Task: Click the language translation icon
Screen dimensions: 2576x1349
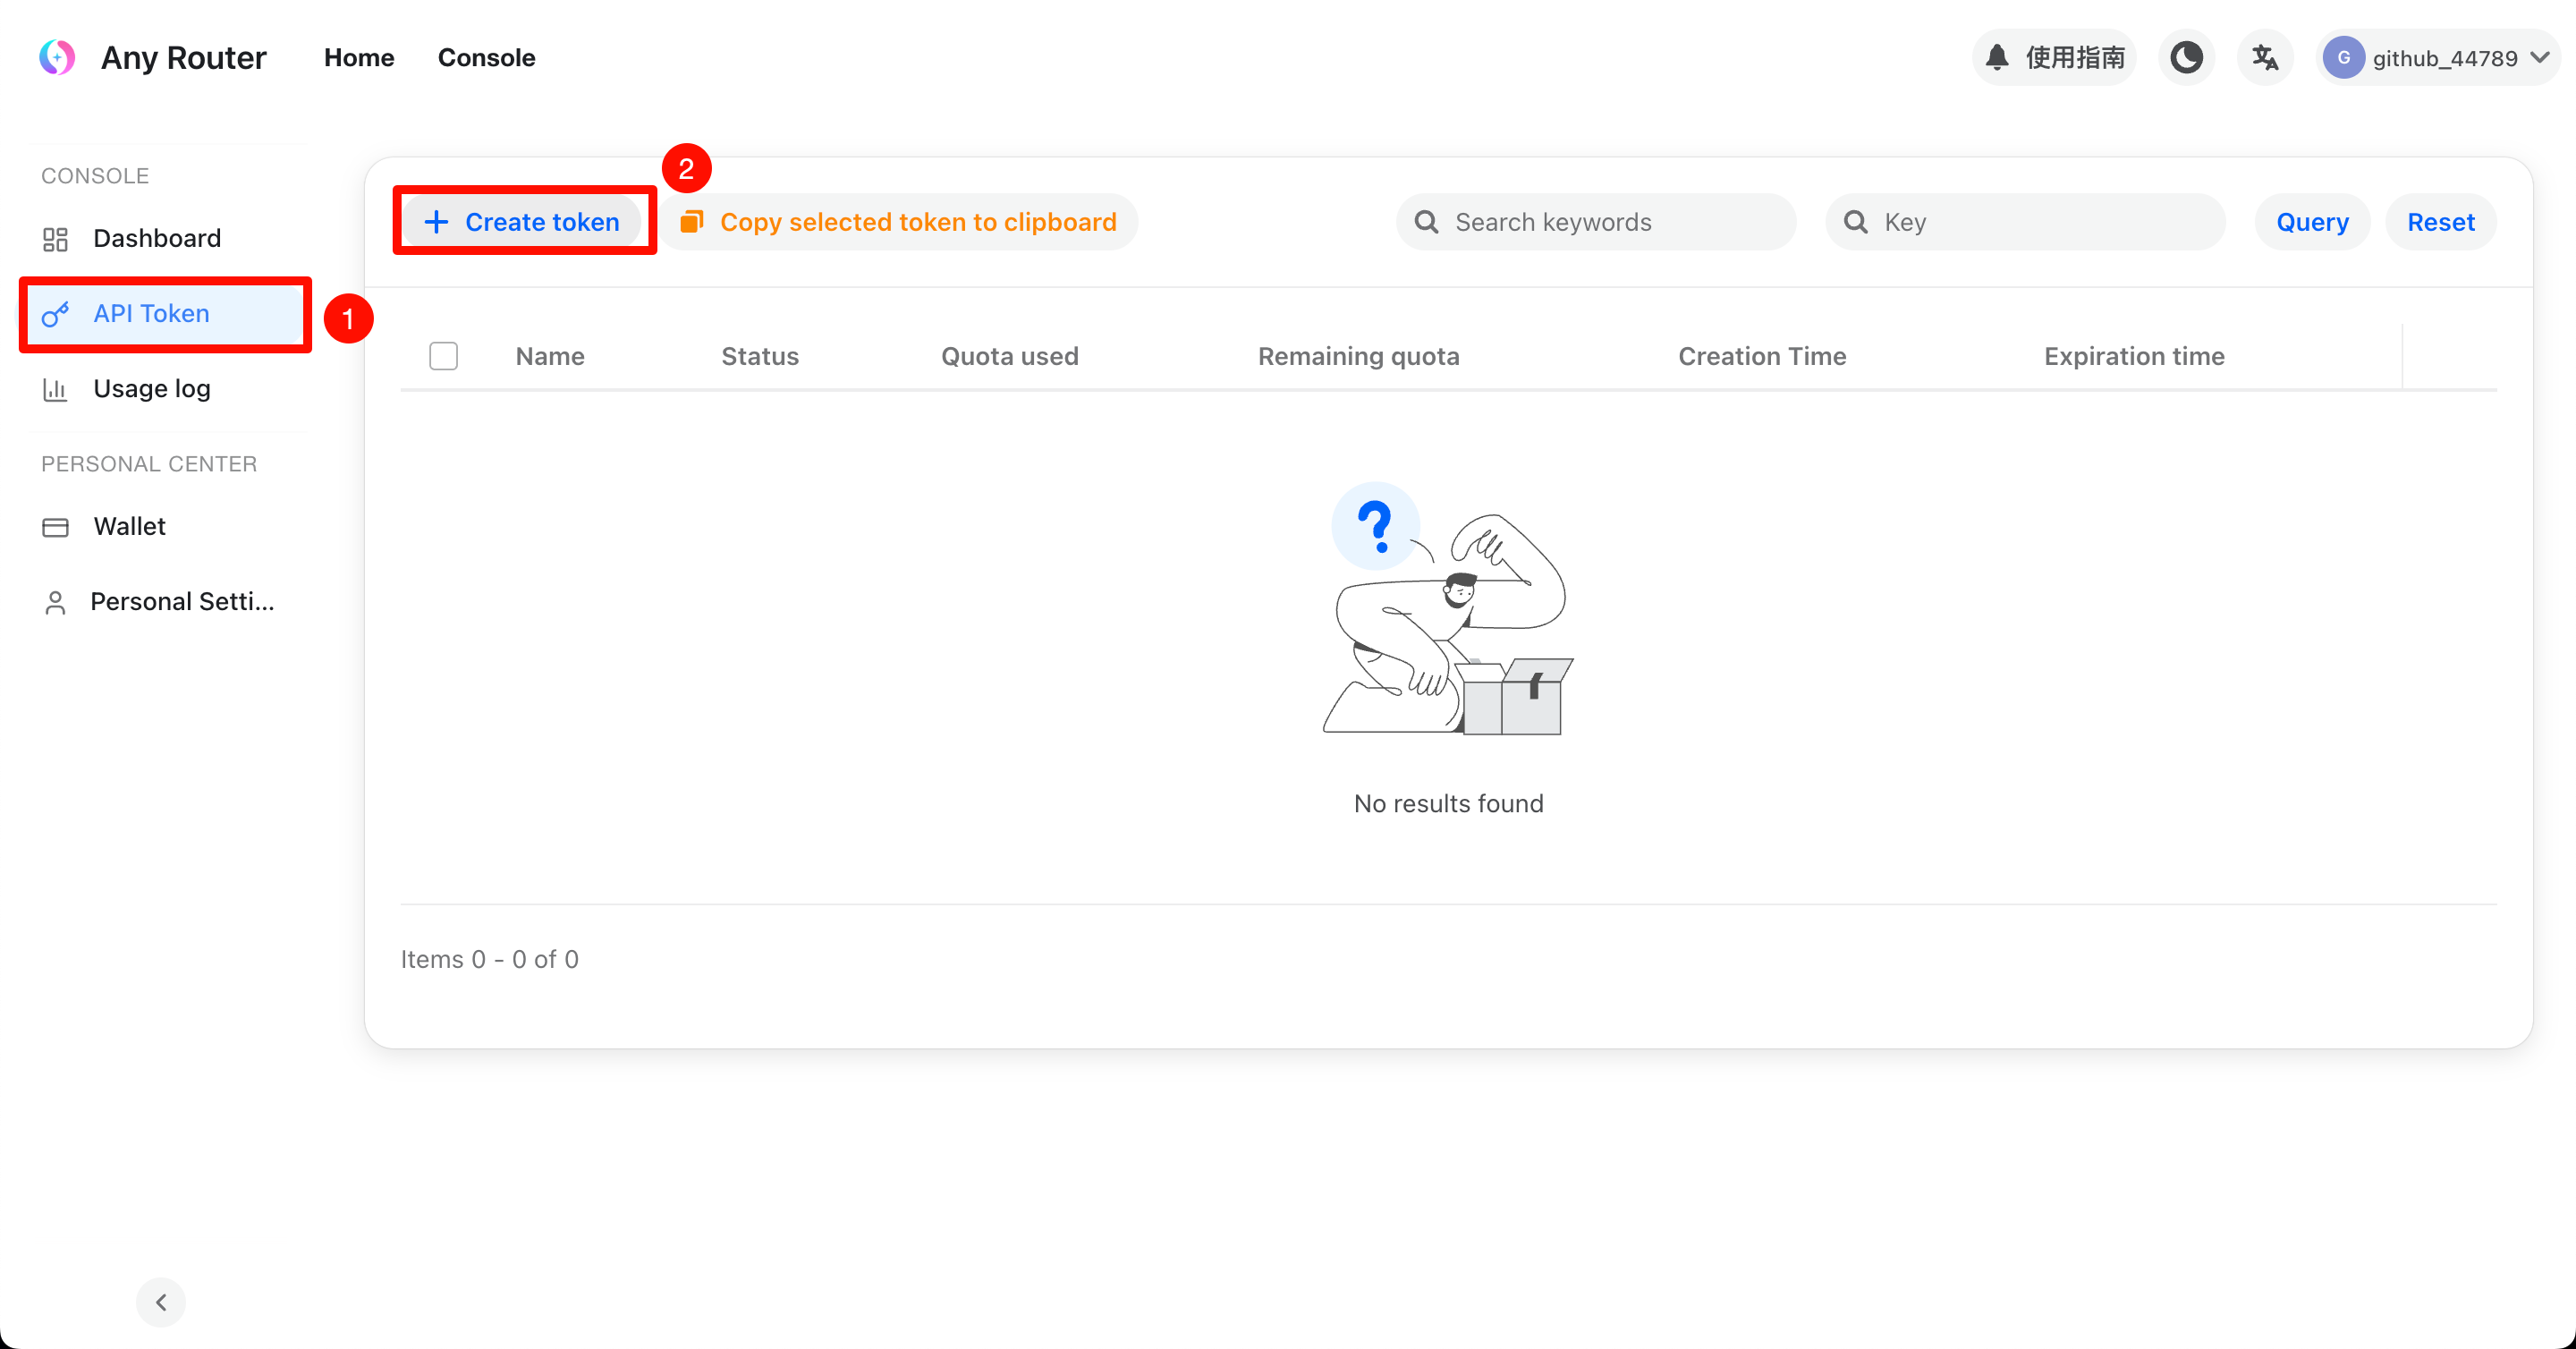Action: coord(2265,57)
